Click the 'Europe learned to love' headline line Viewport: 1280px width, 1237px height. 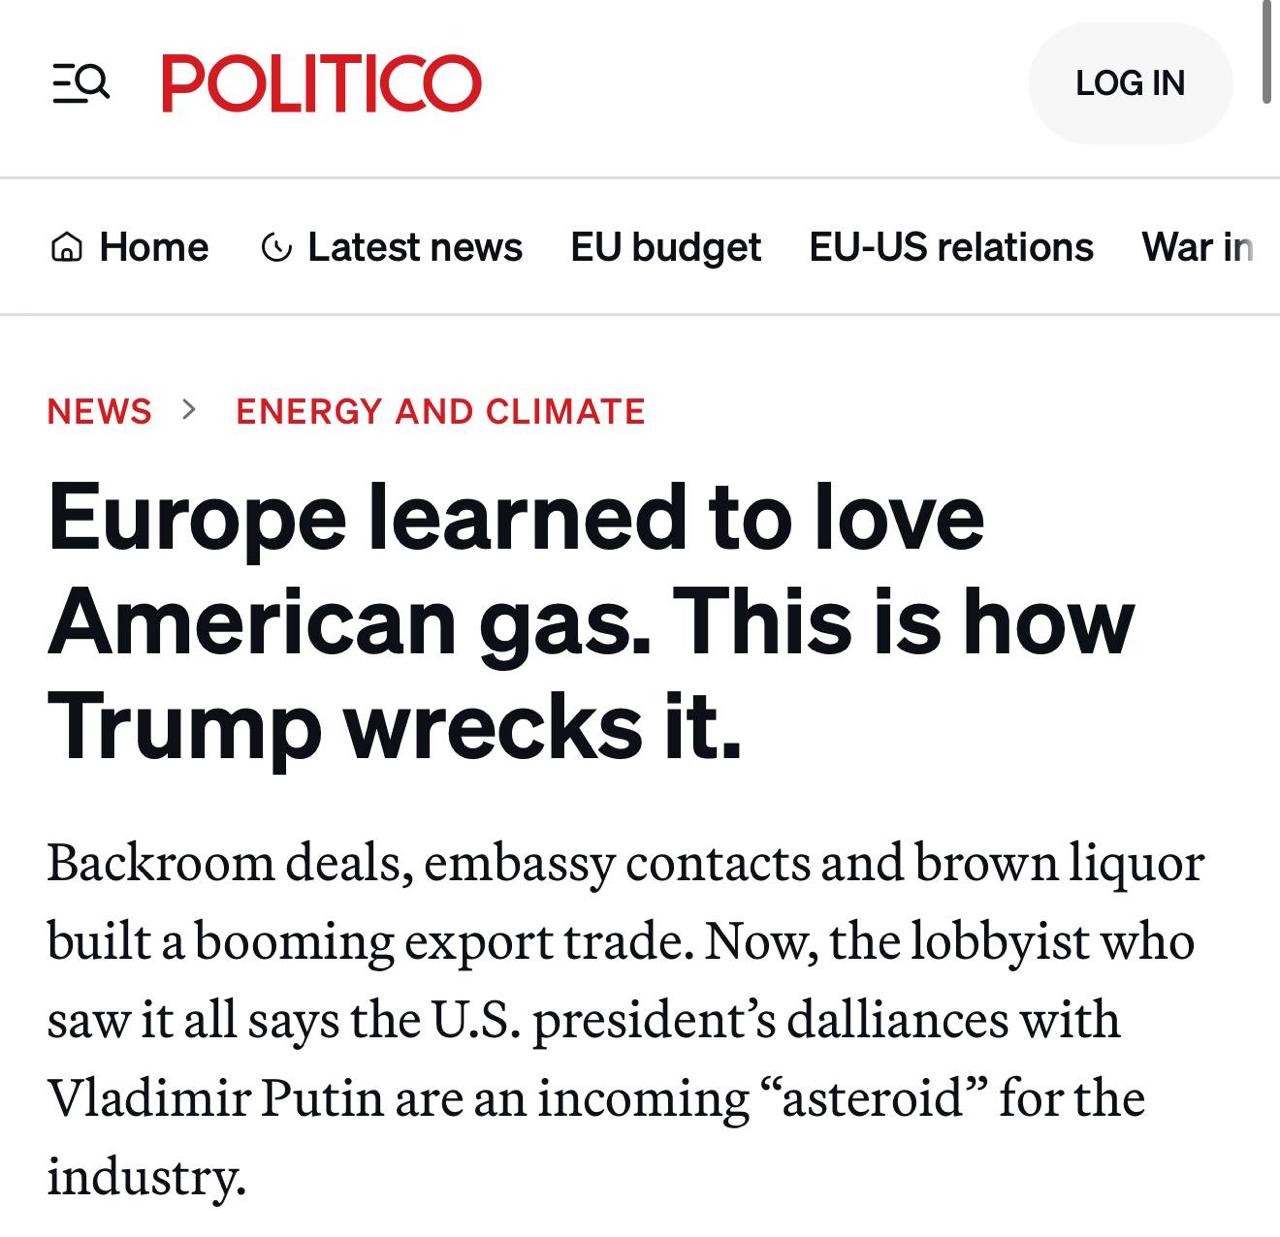pyautogui.click(x=516, y=518)
